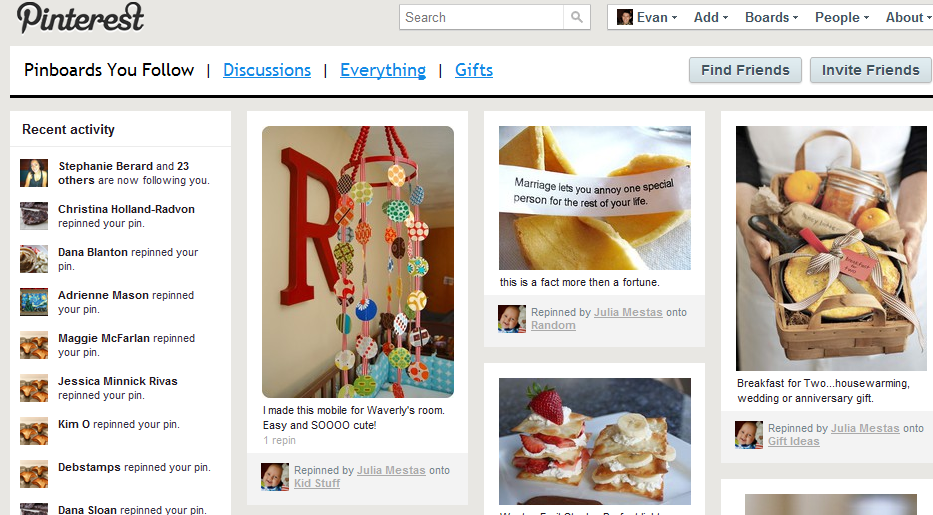Click into the Search field
The image size is (933, 515).
481,17
